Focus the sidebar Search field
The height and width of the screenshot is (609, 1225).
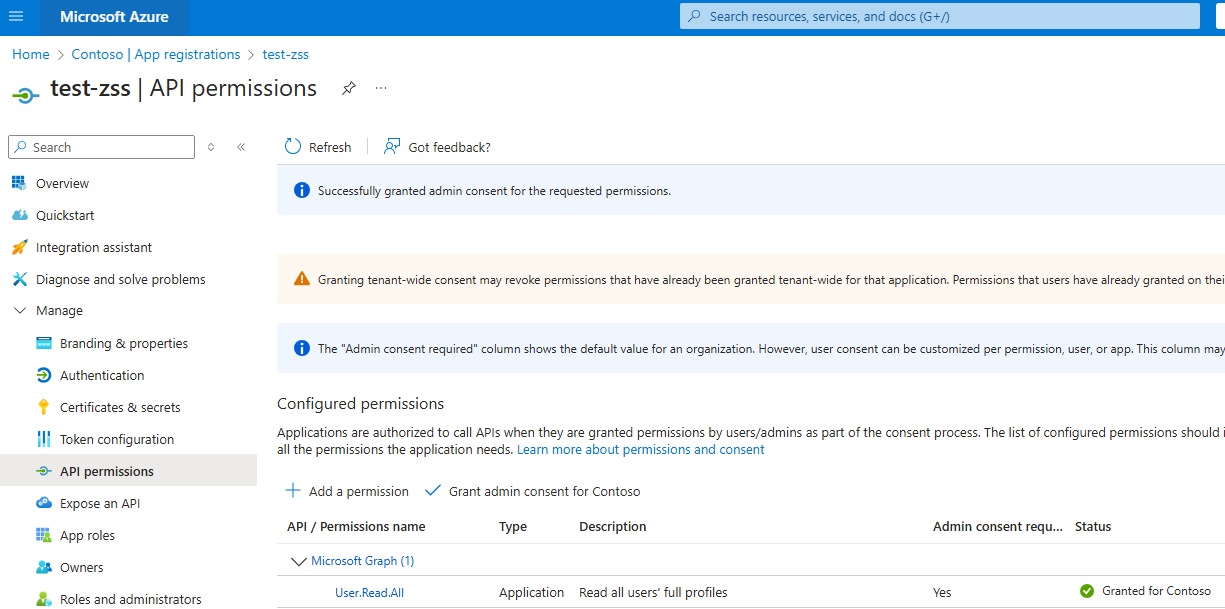(x=101, y=147)
